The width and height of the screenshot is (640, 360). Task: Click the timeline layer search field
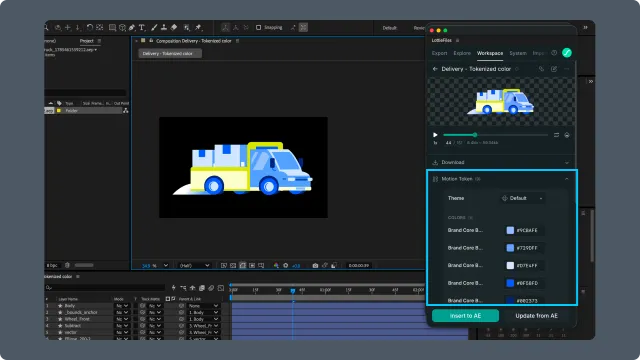click(105, 288)
